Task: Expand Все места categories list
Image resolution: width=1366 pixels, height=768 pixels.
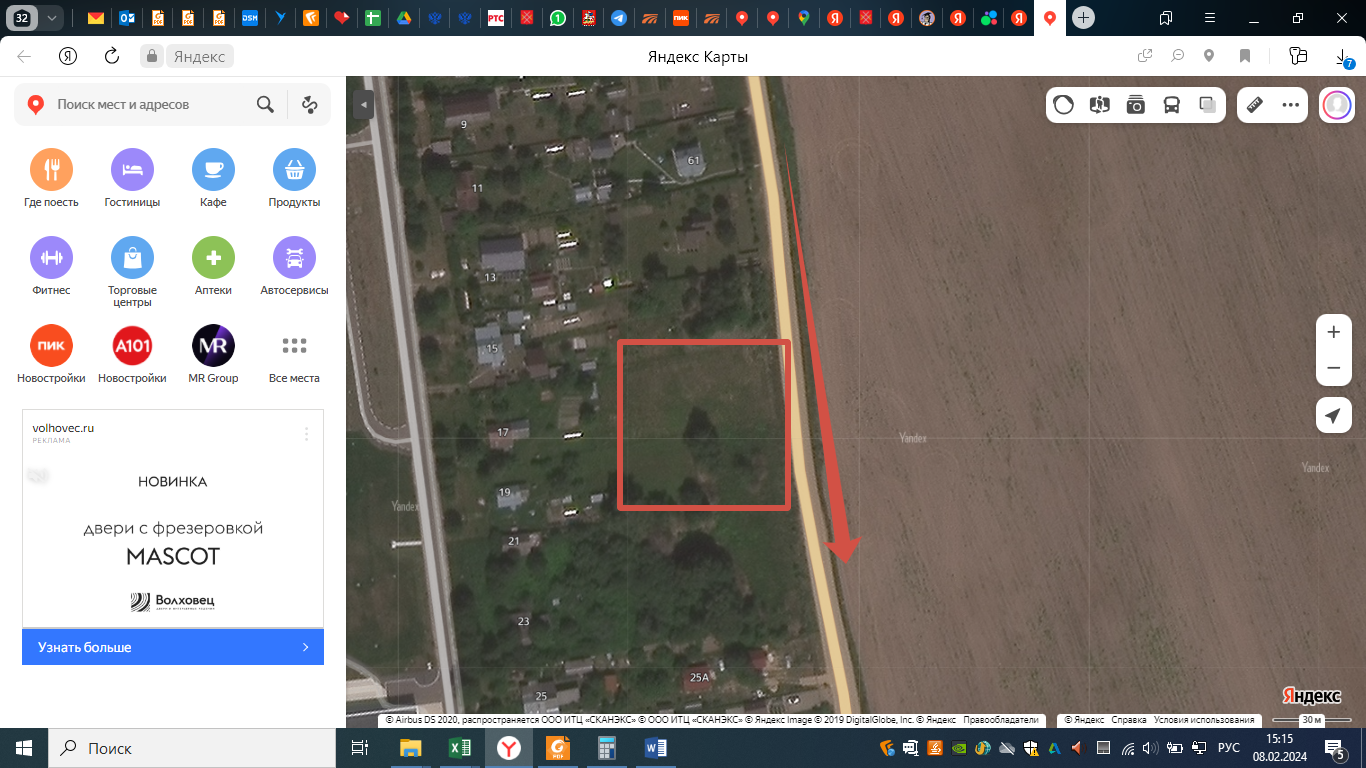Action: pos(294,355)
